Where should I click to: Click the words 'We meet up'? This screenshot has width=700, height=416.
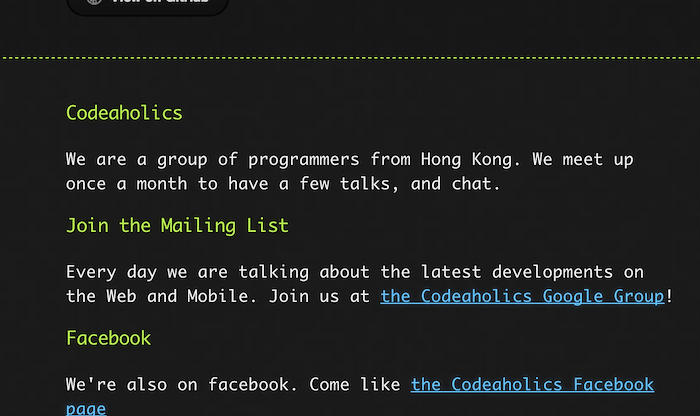coord(583,160)
